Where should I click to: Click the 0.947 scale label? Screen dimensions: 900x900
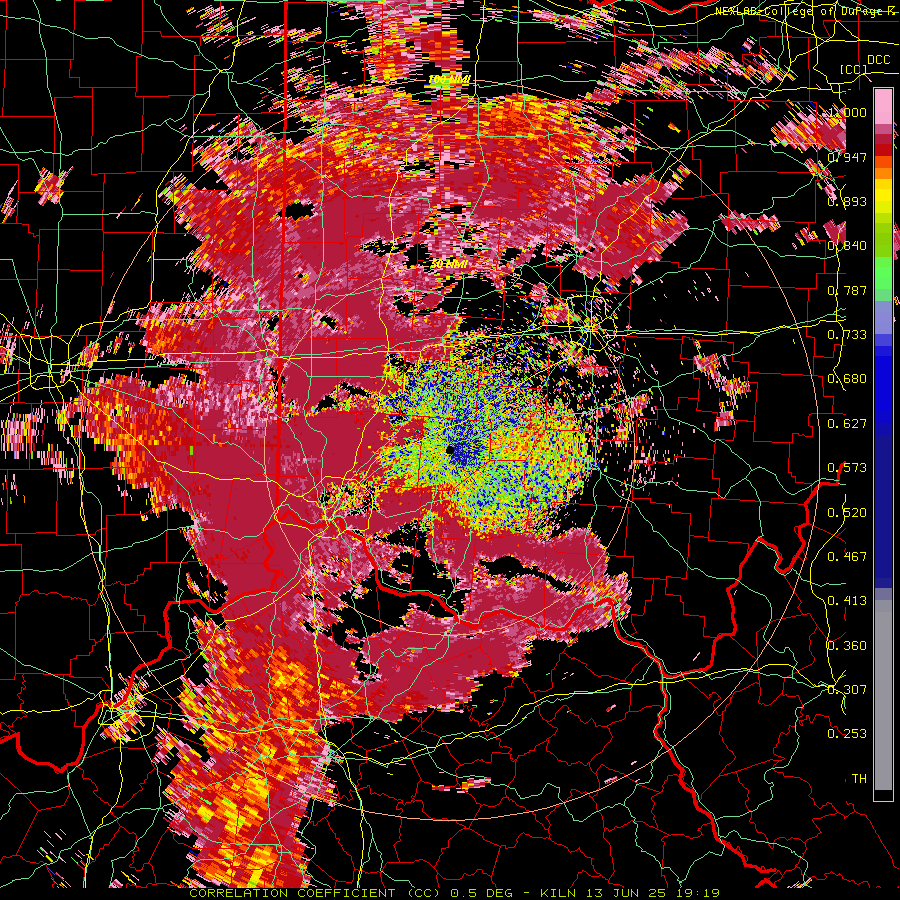click(847, 157)
